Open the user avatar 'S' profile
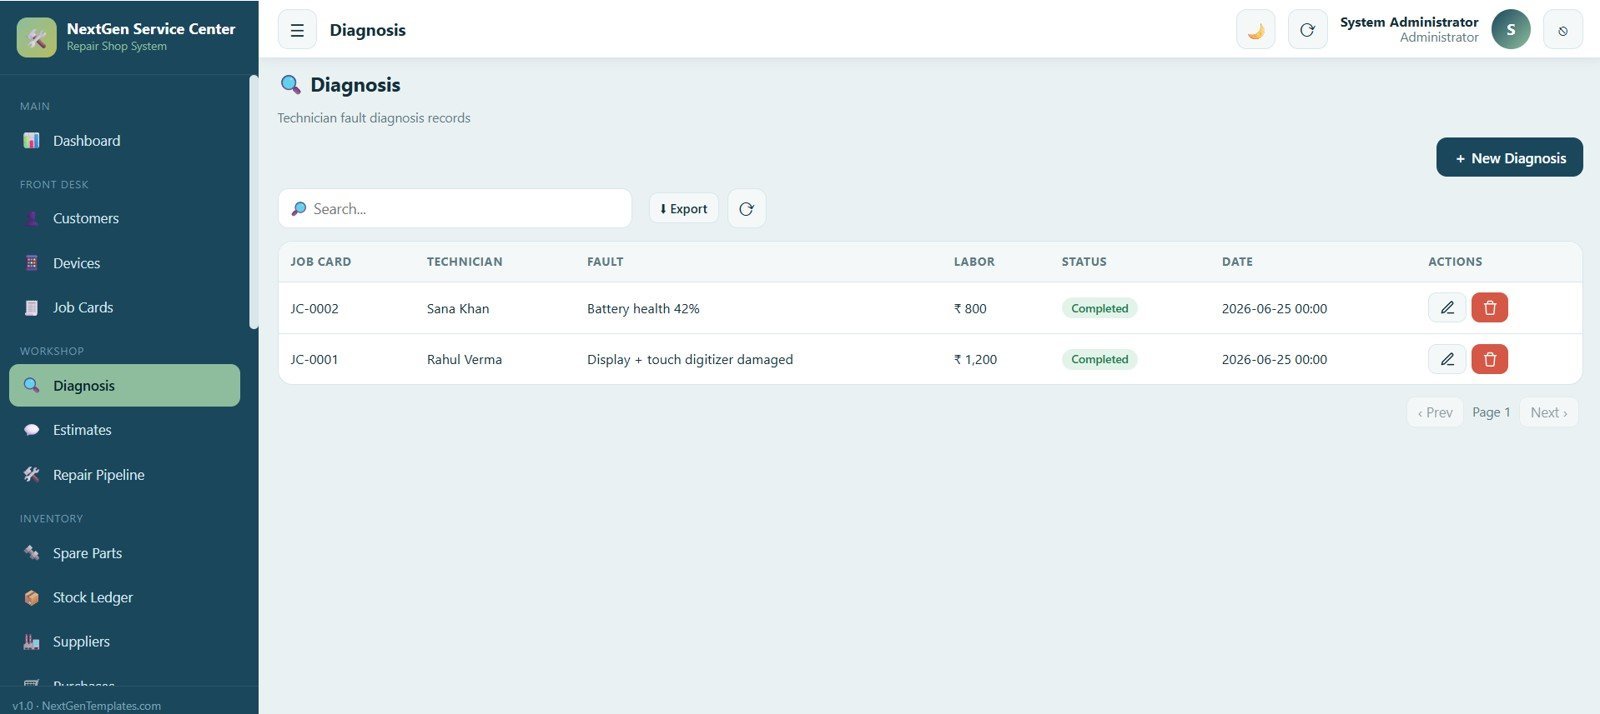The image size is (1600, 714). click(x=1511, y=30)
